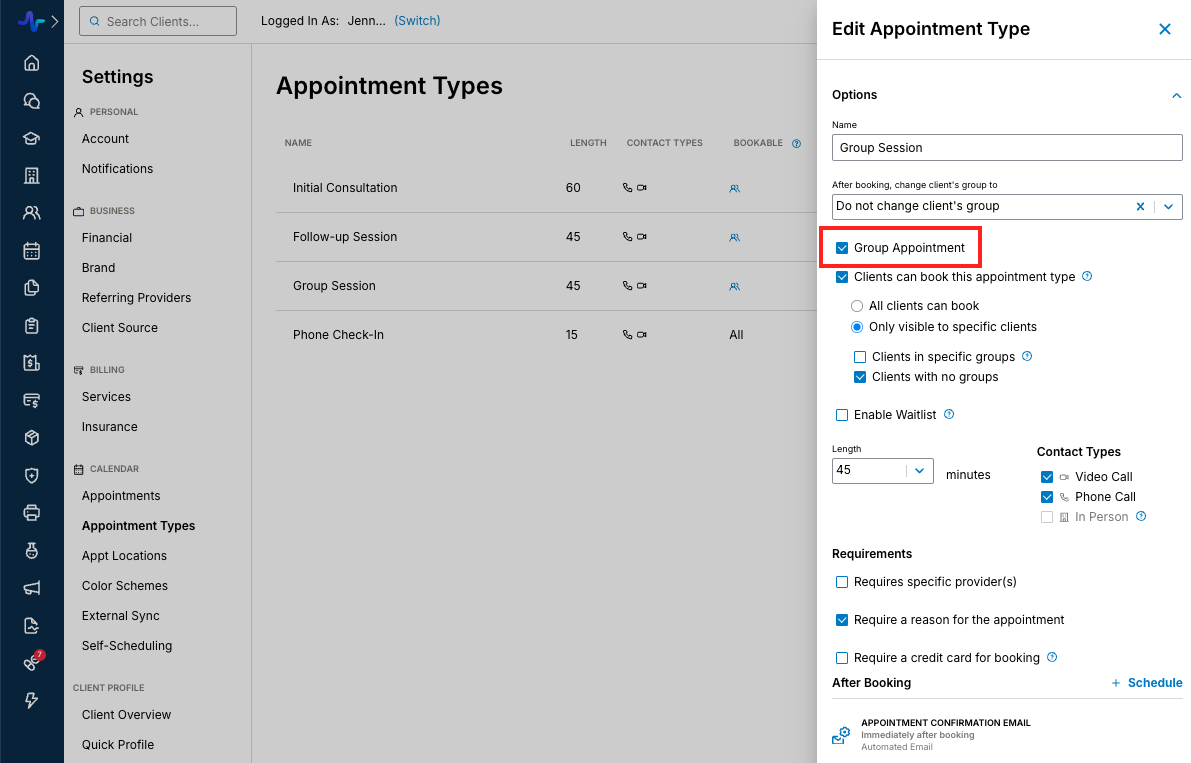This screenshot has height=763, width=1191.
Task: Open Notifications settings
Action: point(118,169)
